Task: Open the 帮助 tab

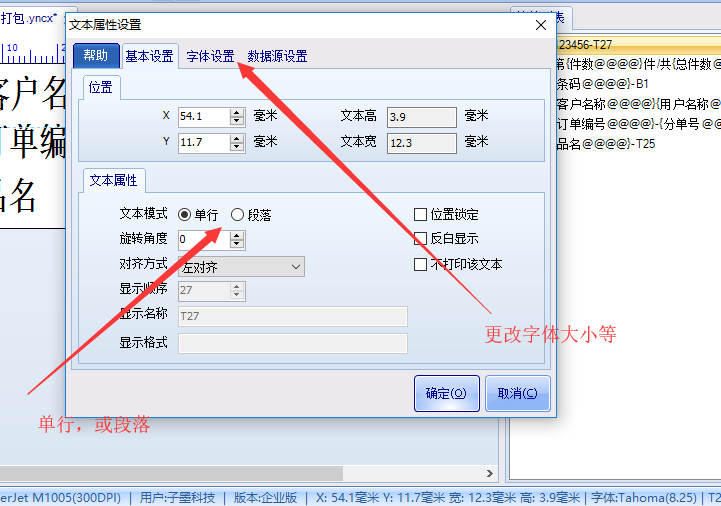Action: pyautogui.click(x=96, y=56)
